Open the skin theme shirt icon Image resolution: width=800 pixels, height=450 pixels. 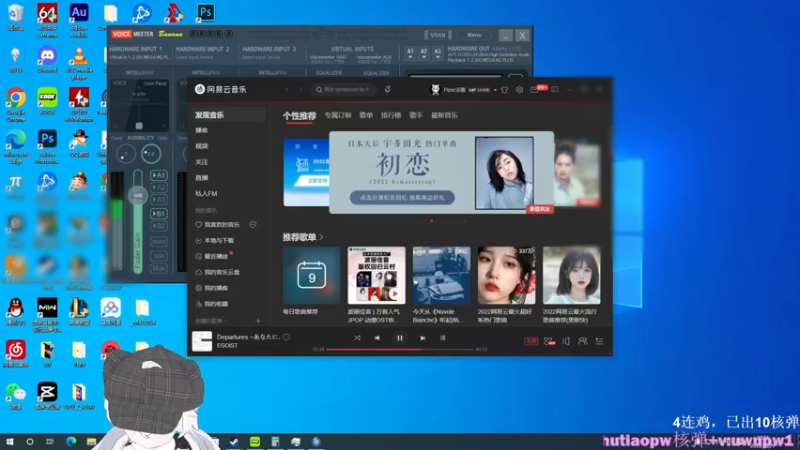505,90
